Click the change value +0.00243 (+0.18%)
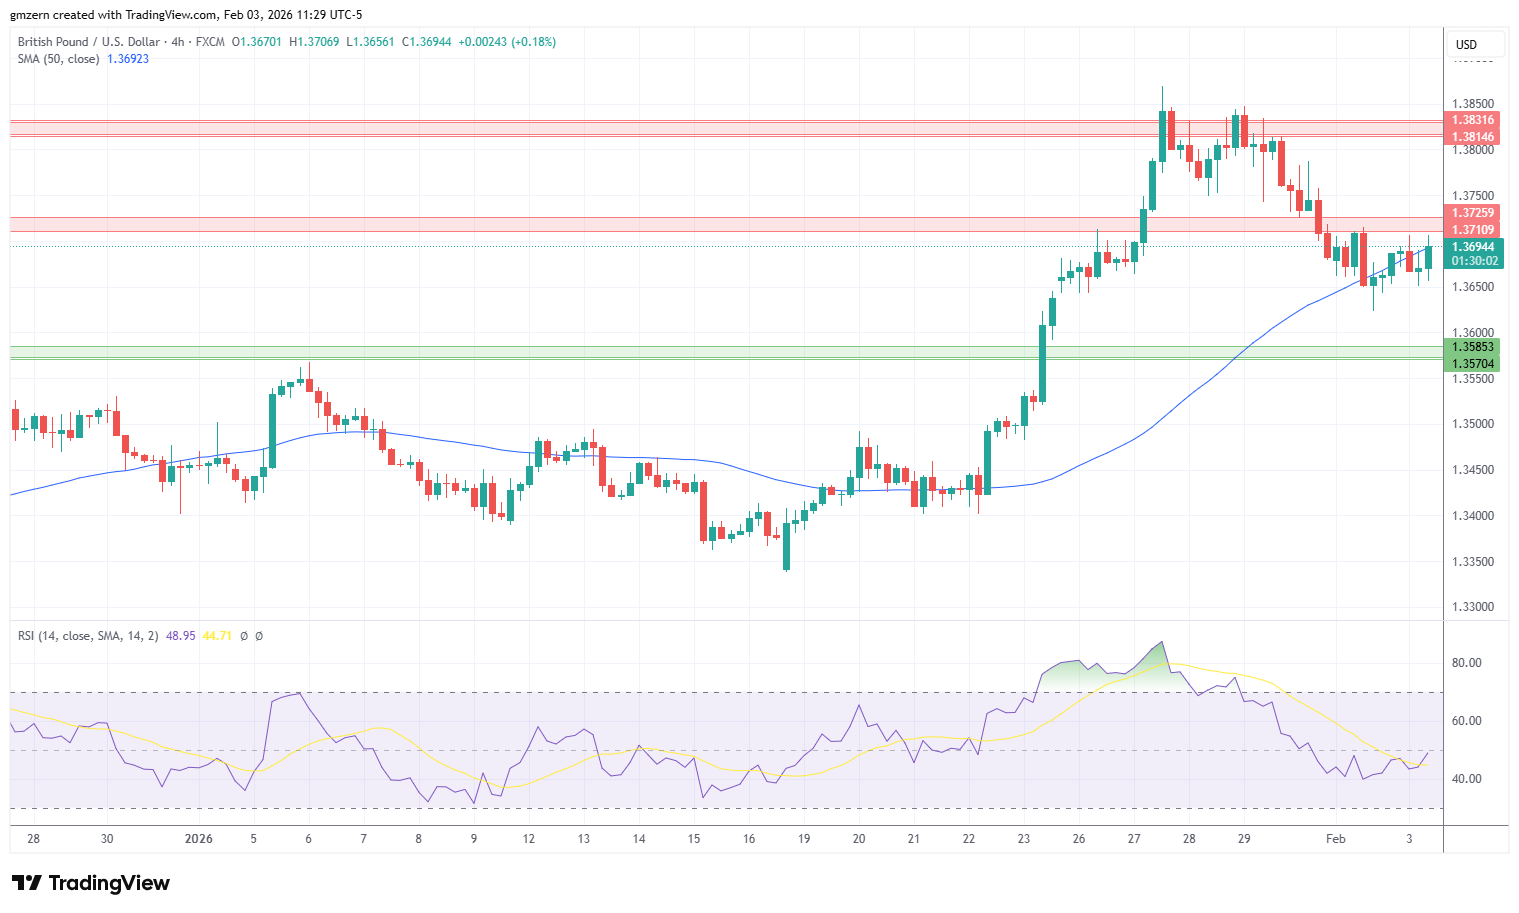This screenshot has width=1519, height=913. click(x=507, y=42)
